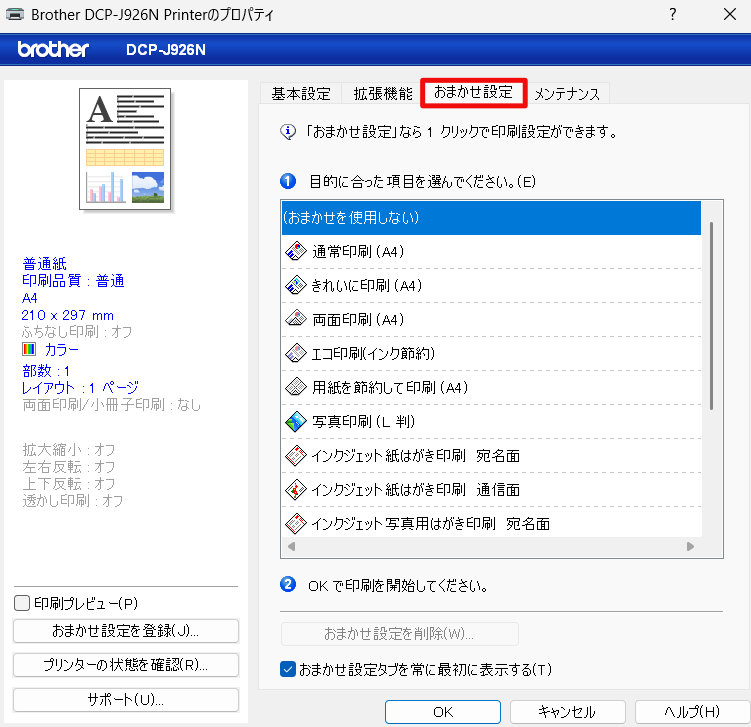Click the インクジェット紙はがき印刷 宛名面 icon
Viewport: 751px width, 727px height.
pyautogui.click(x=296, y=455)
